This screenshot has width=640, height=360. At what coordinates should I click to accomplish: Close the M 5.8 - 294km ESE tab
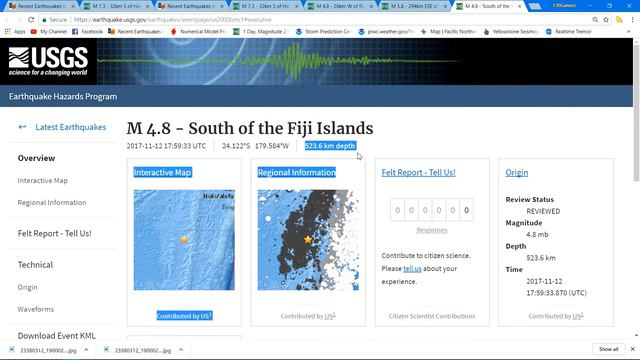tap(445, 6)
